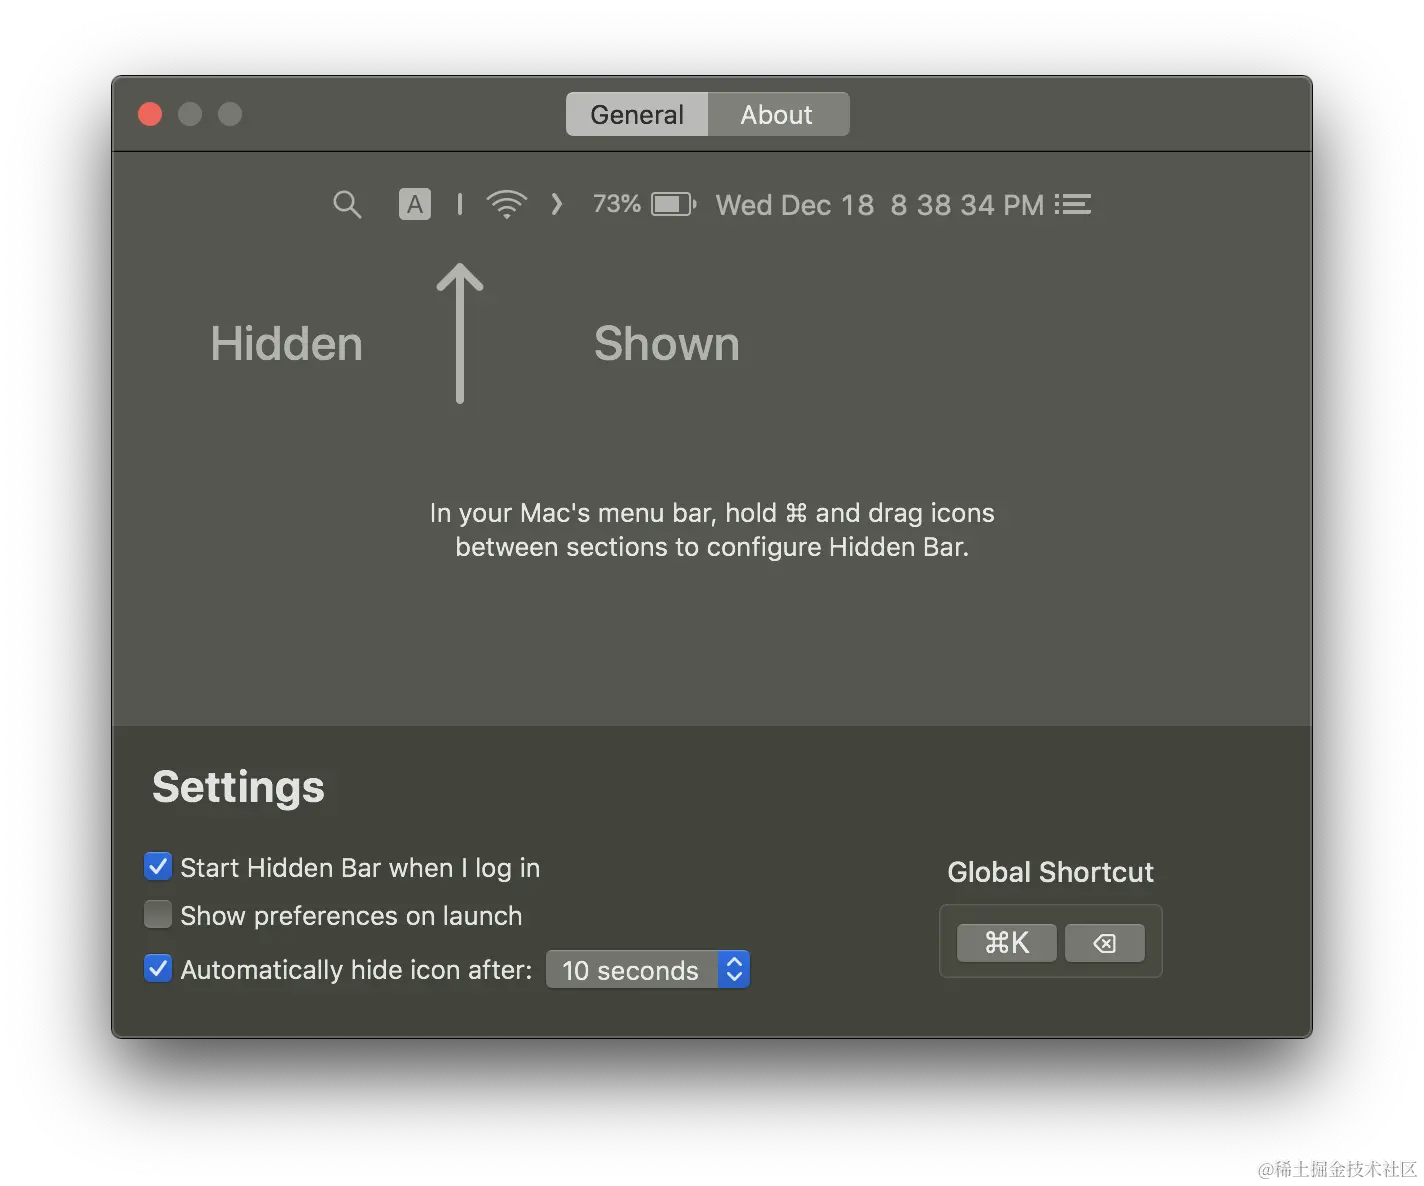Click the notification center list icon
Image resolution: width=1424 pixels, height=1186 pixels.
pos(1073,204)
